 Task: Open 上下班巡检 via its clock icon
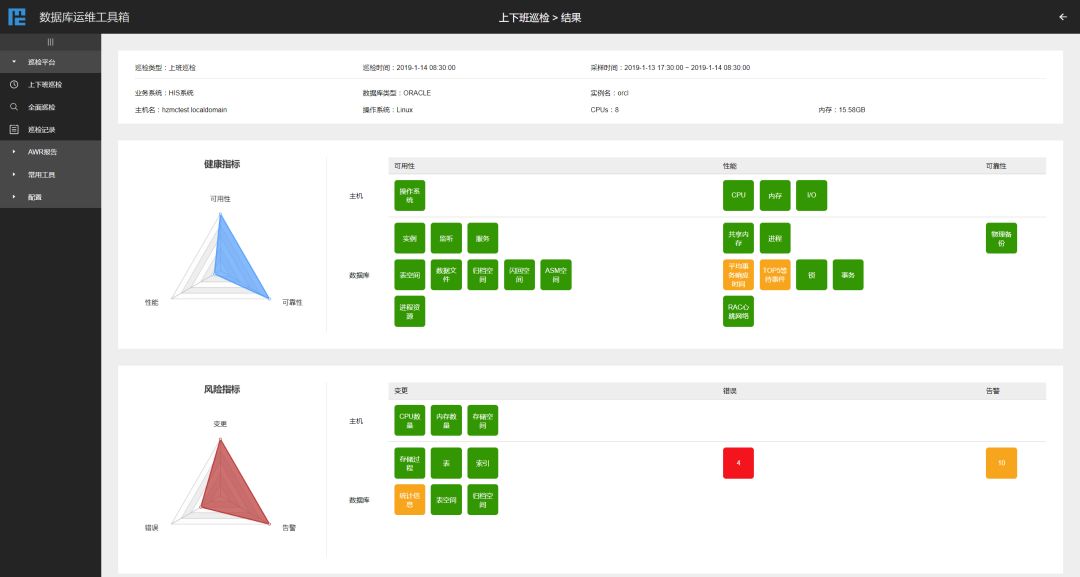click(x=14, y=84)
